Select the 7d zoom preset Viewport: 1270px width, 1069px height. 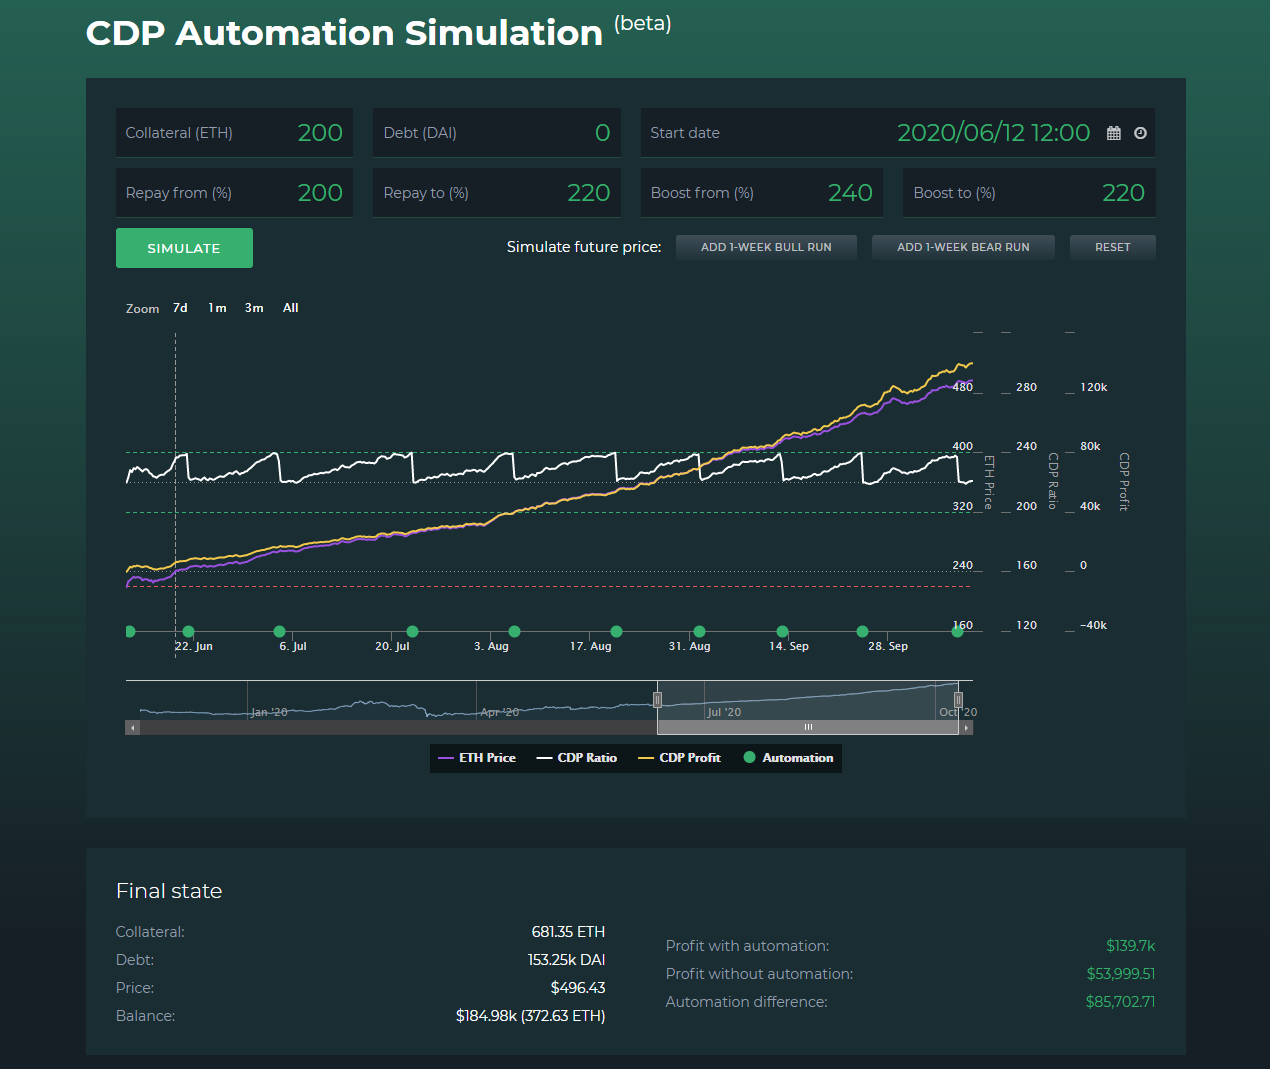pyautogui.click(x=180, y=308)
